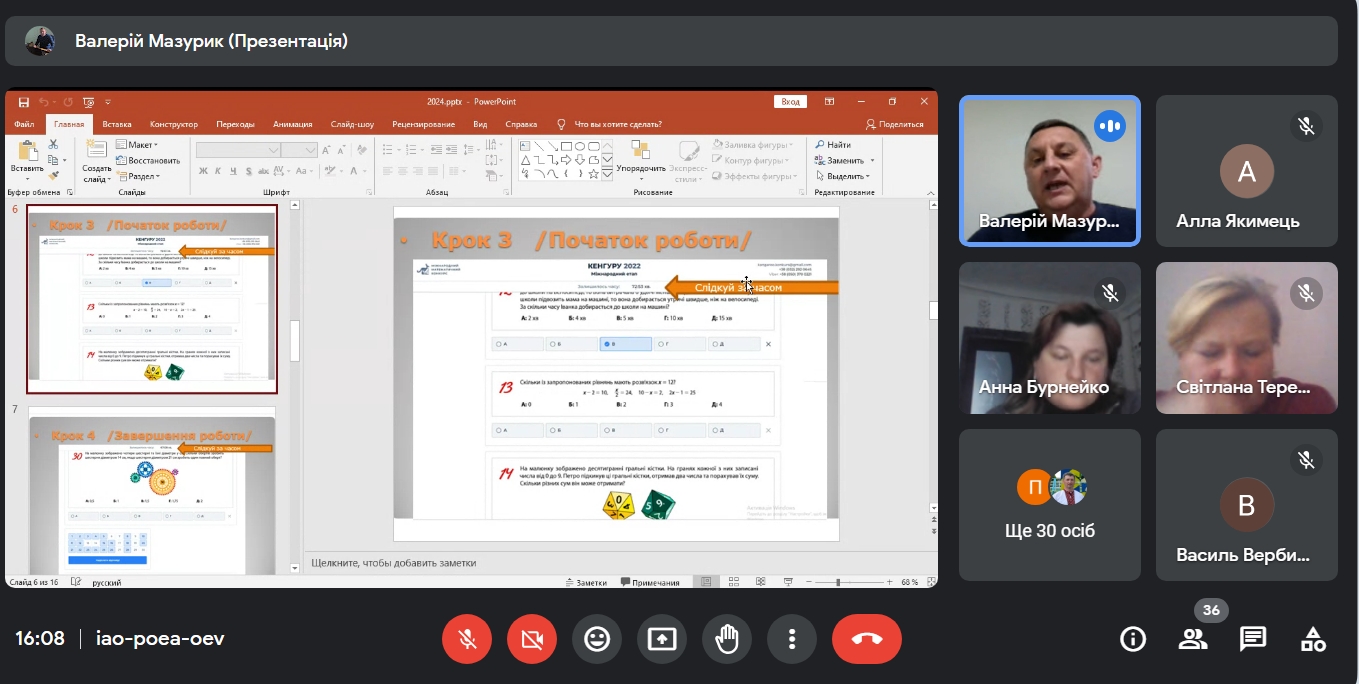The height and width of the screenshot is (684, 1359).
Task: Show the participants list
Action: coord(1192,639)
